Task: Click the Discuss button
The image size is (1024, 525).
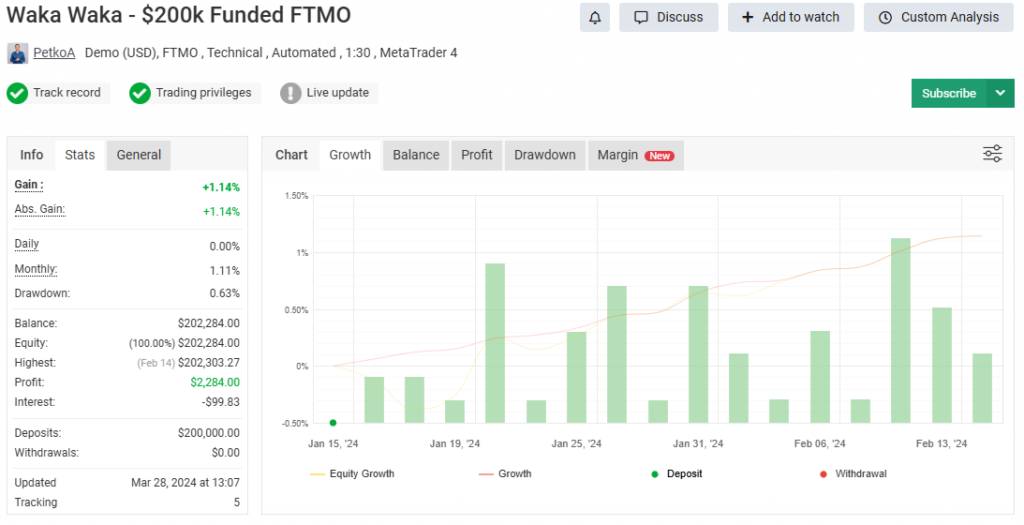Action: pos(668,17)
